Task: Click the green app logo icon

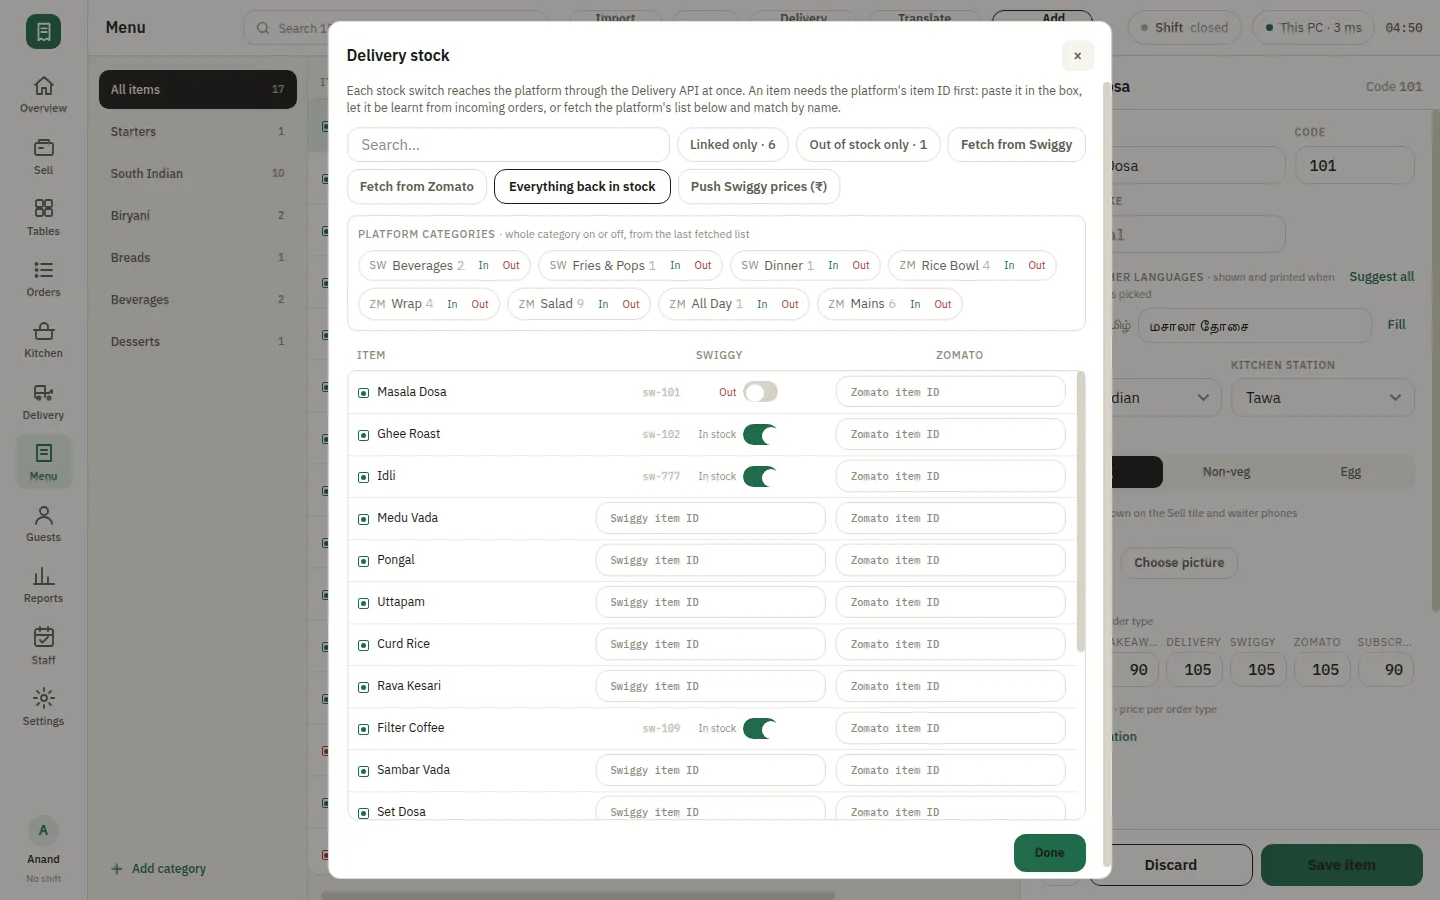Action: pyautogui.click(x=43, y=31)
